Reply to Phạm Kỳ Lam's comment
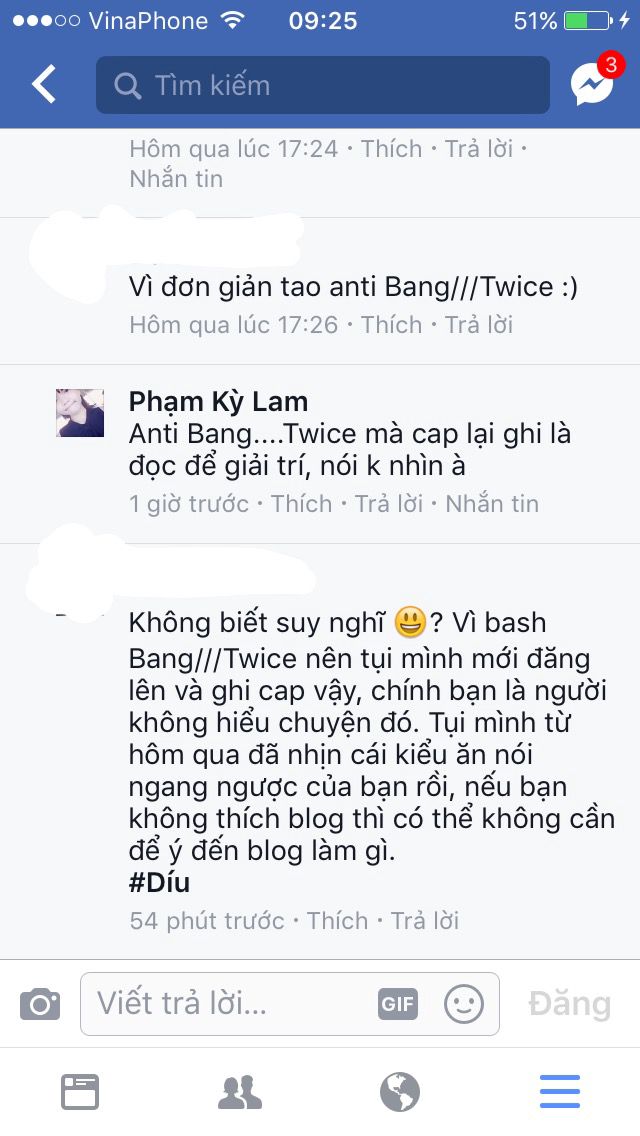Image resolution: width=640 pixels, height=1136 pixels. pyautogui.click(x=389, y=504)
